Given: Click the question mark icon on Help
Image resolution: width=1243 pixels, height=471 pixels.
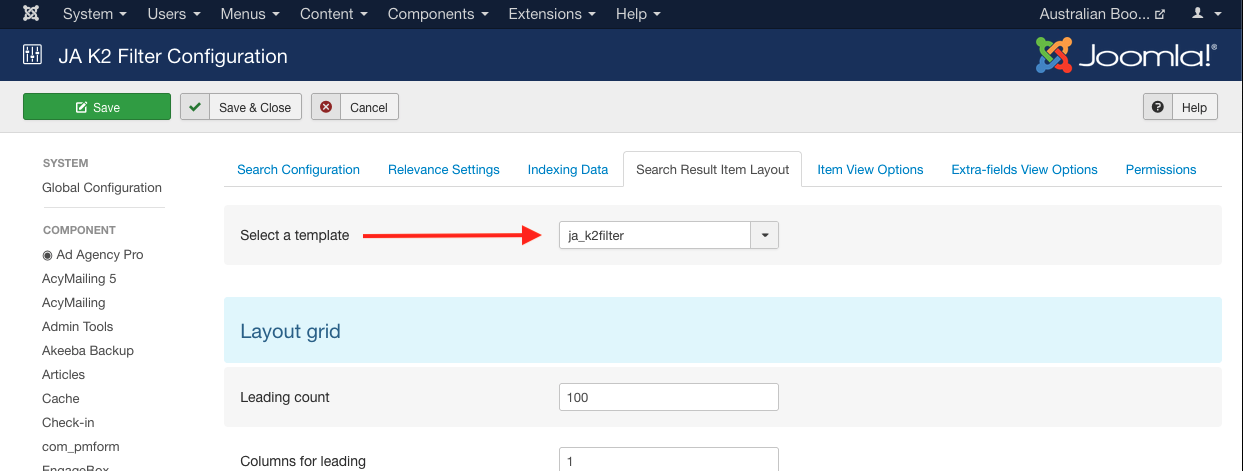Looking at the screenshot, I should [1158, 107].
